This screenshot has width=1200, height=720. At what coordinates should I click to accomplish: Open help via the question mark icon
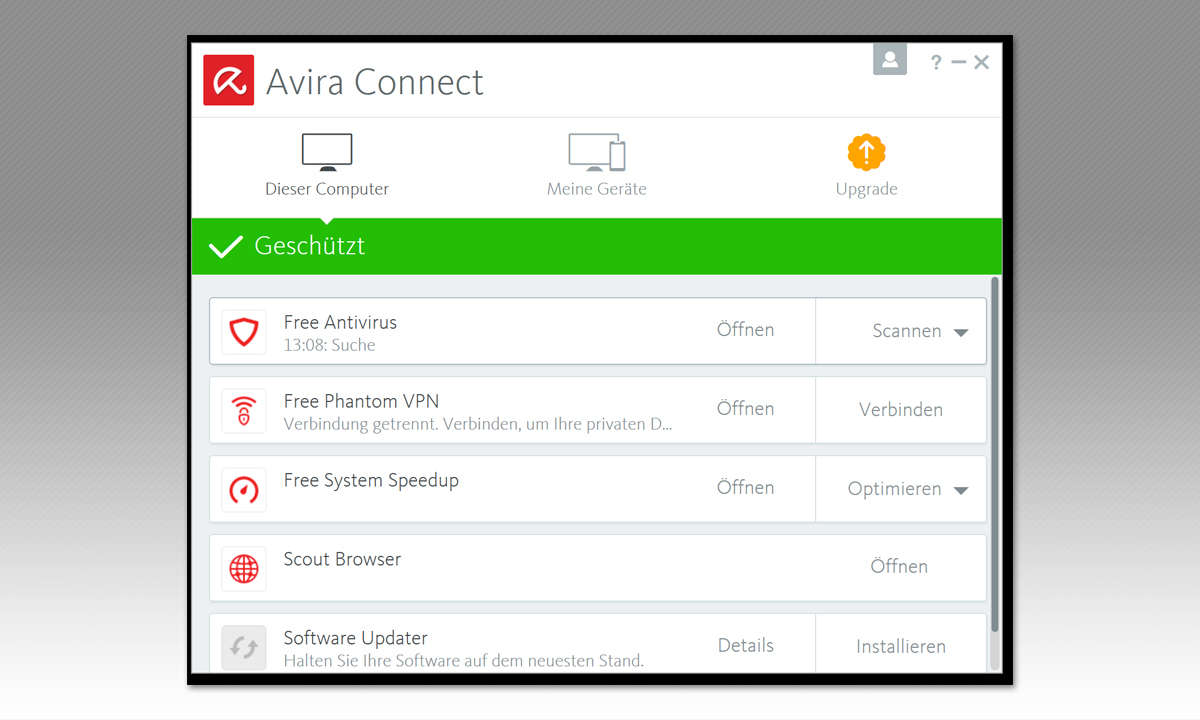coord(936,62)
